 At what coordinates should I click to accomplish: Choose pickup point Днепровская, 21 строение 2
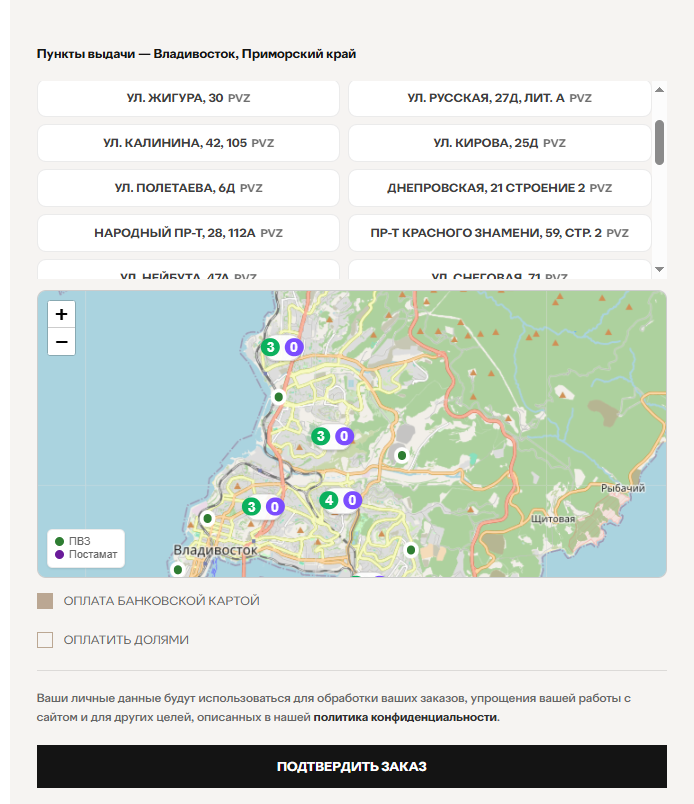pyautogui.click(x=500, y=188)
